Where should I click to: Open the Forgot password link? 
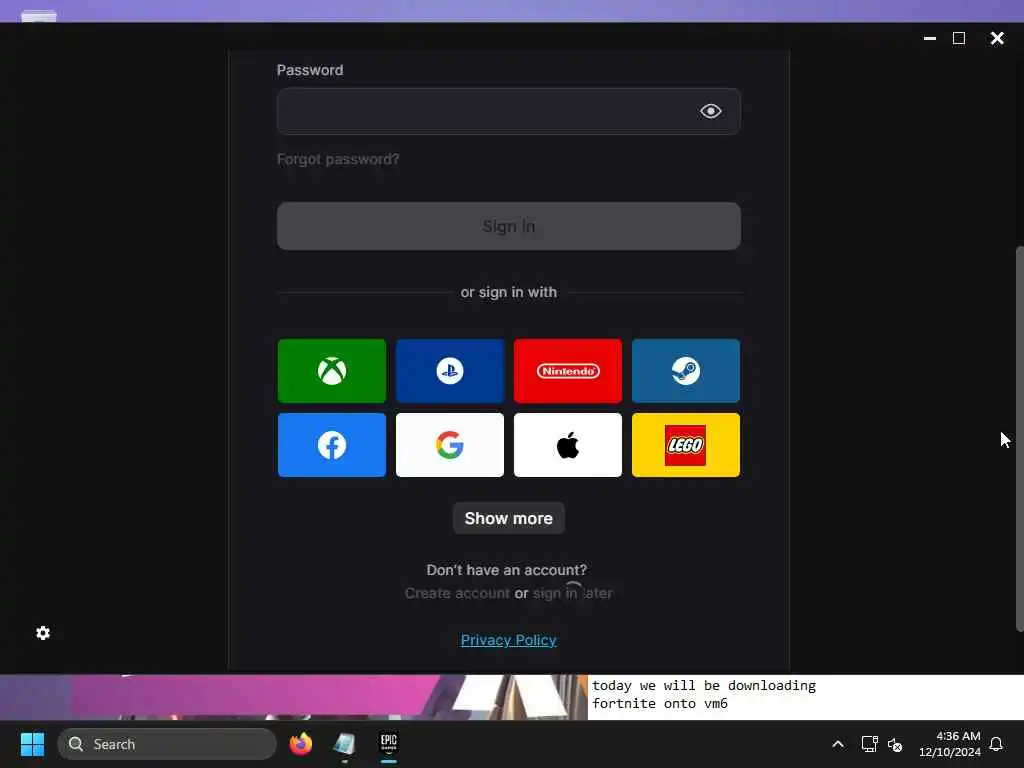[x=338, y=159]
